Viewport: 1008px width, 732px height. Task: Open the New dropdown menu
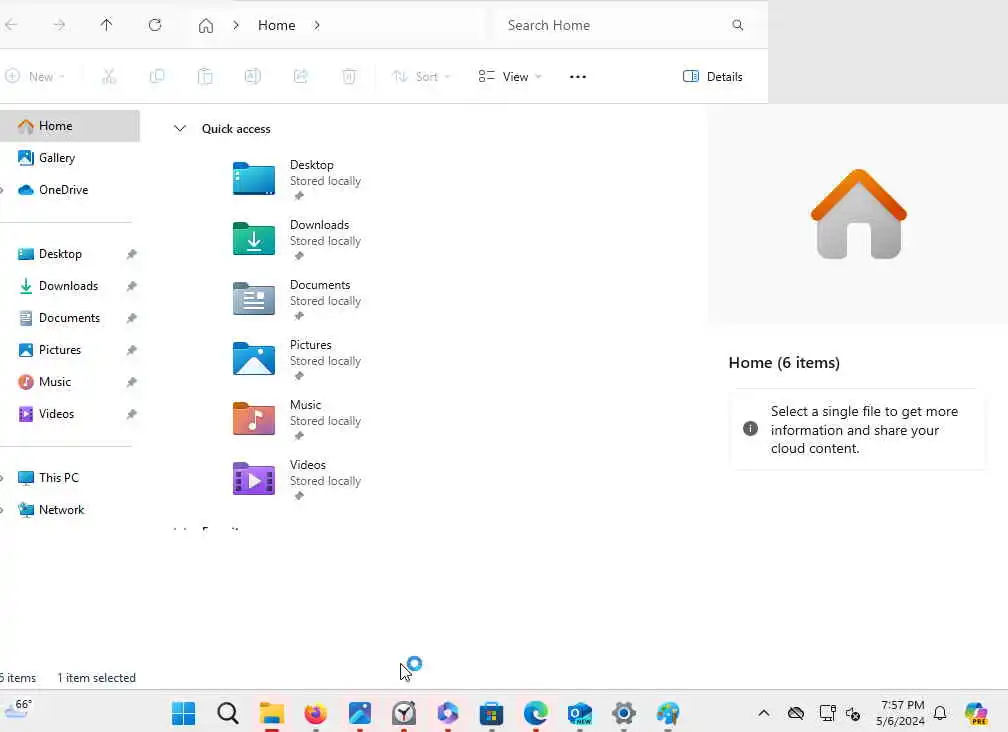[x=35, y=76]
